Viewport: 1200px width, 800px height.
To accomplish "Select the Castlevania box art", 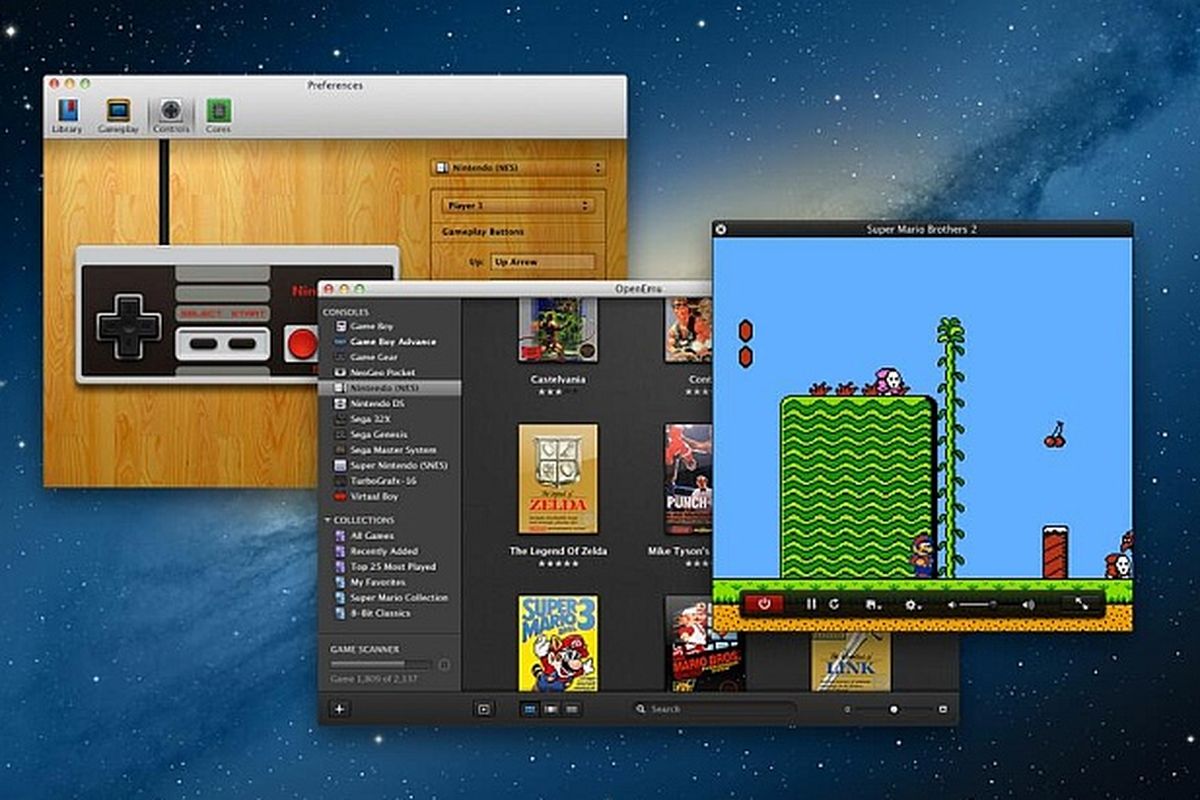I will pyautogui.click(x=558, y=330).
